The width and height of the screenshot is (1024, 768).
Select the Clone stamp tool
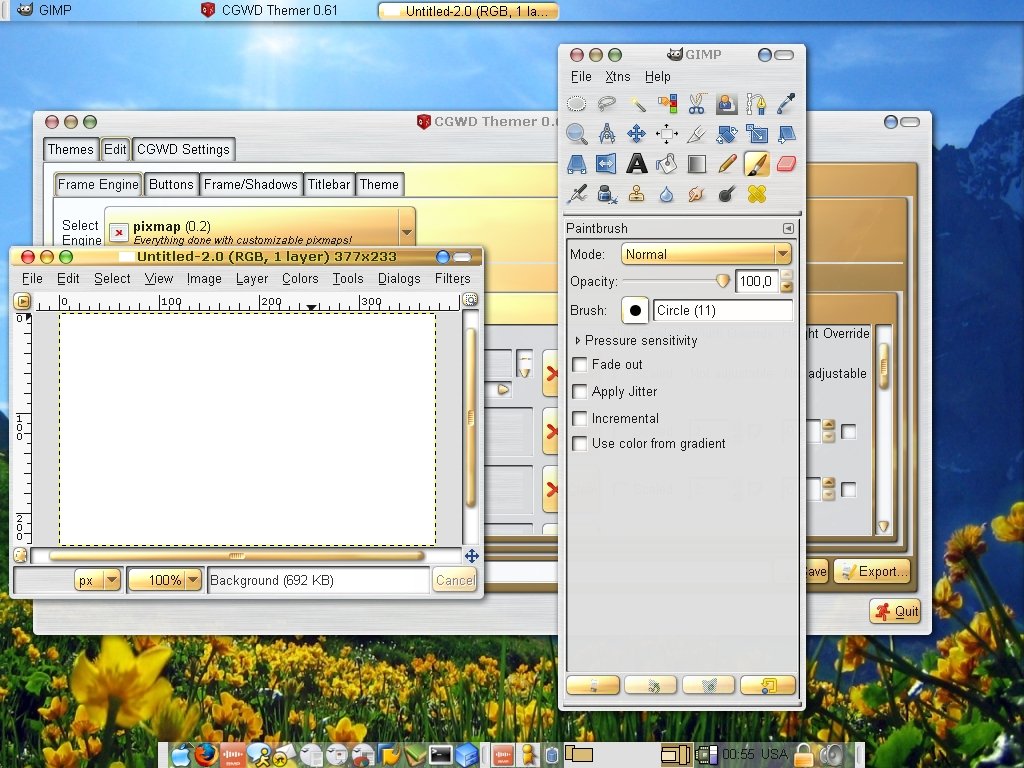(637, 194)
